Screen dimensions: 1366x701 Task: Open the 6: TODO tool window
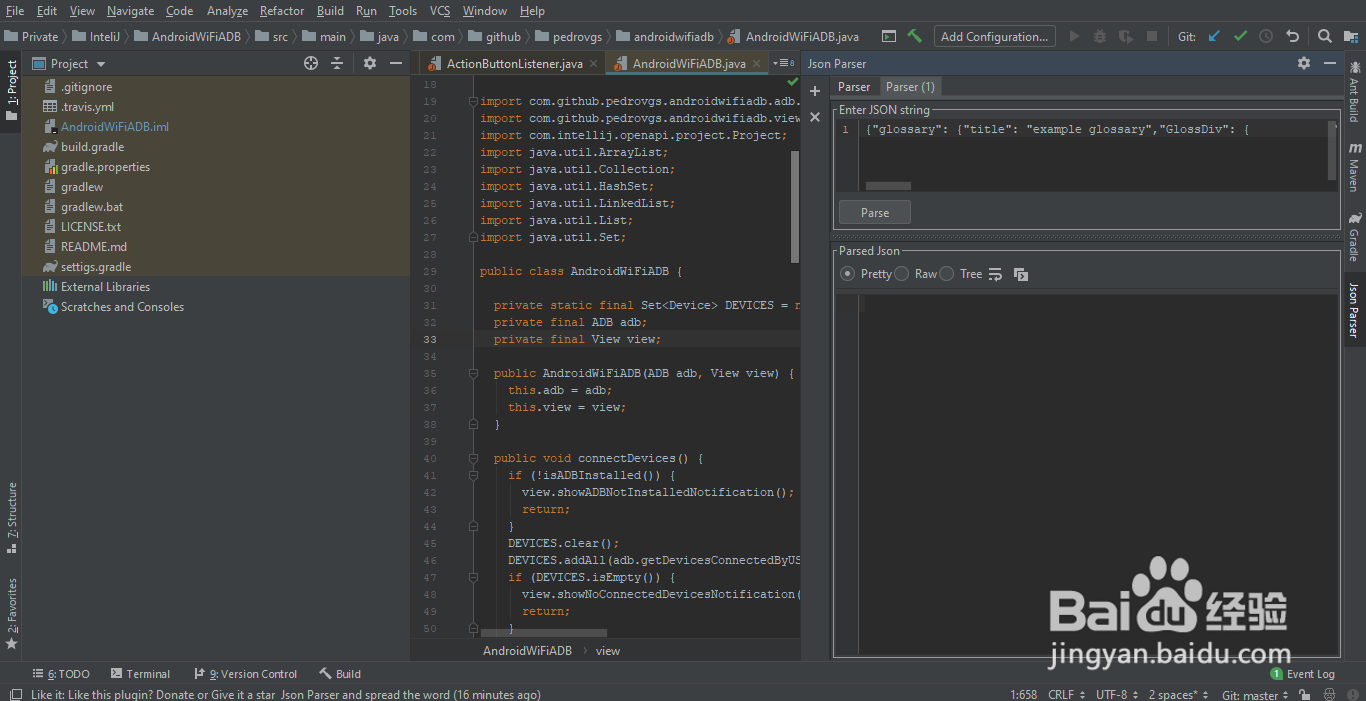61,674
